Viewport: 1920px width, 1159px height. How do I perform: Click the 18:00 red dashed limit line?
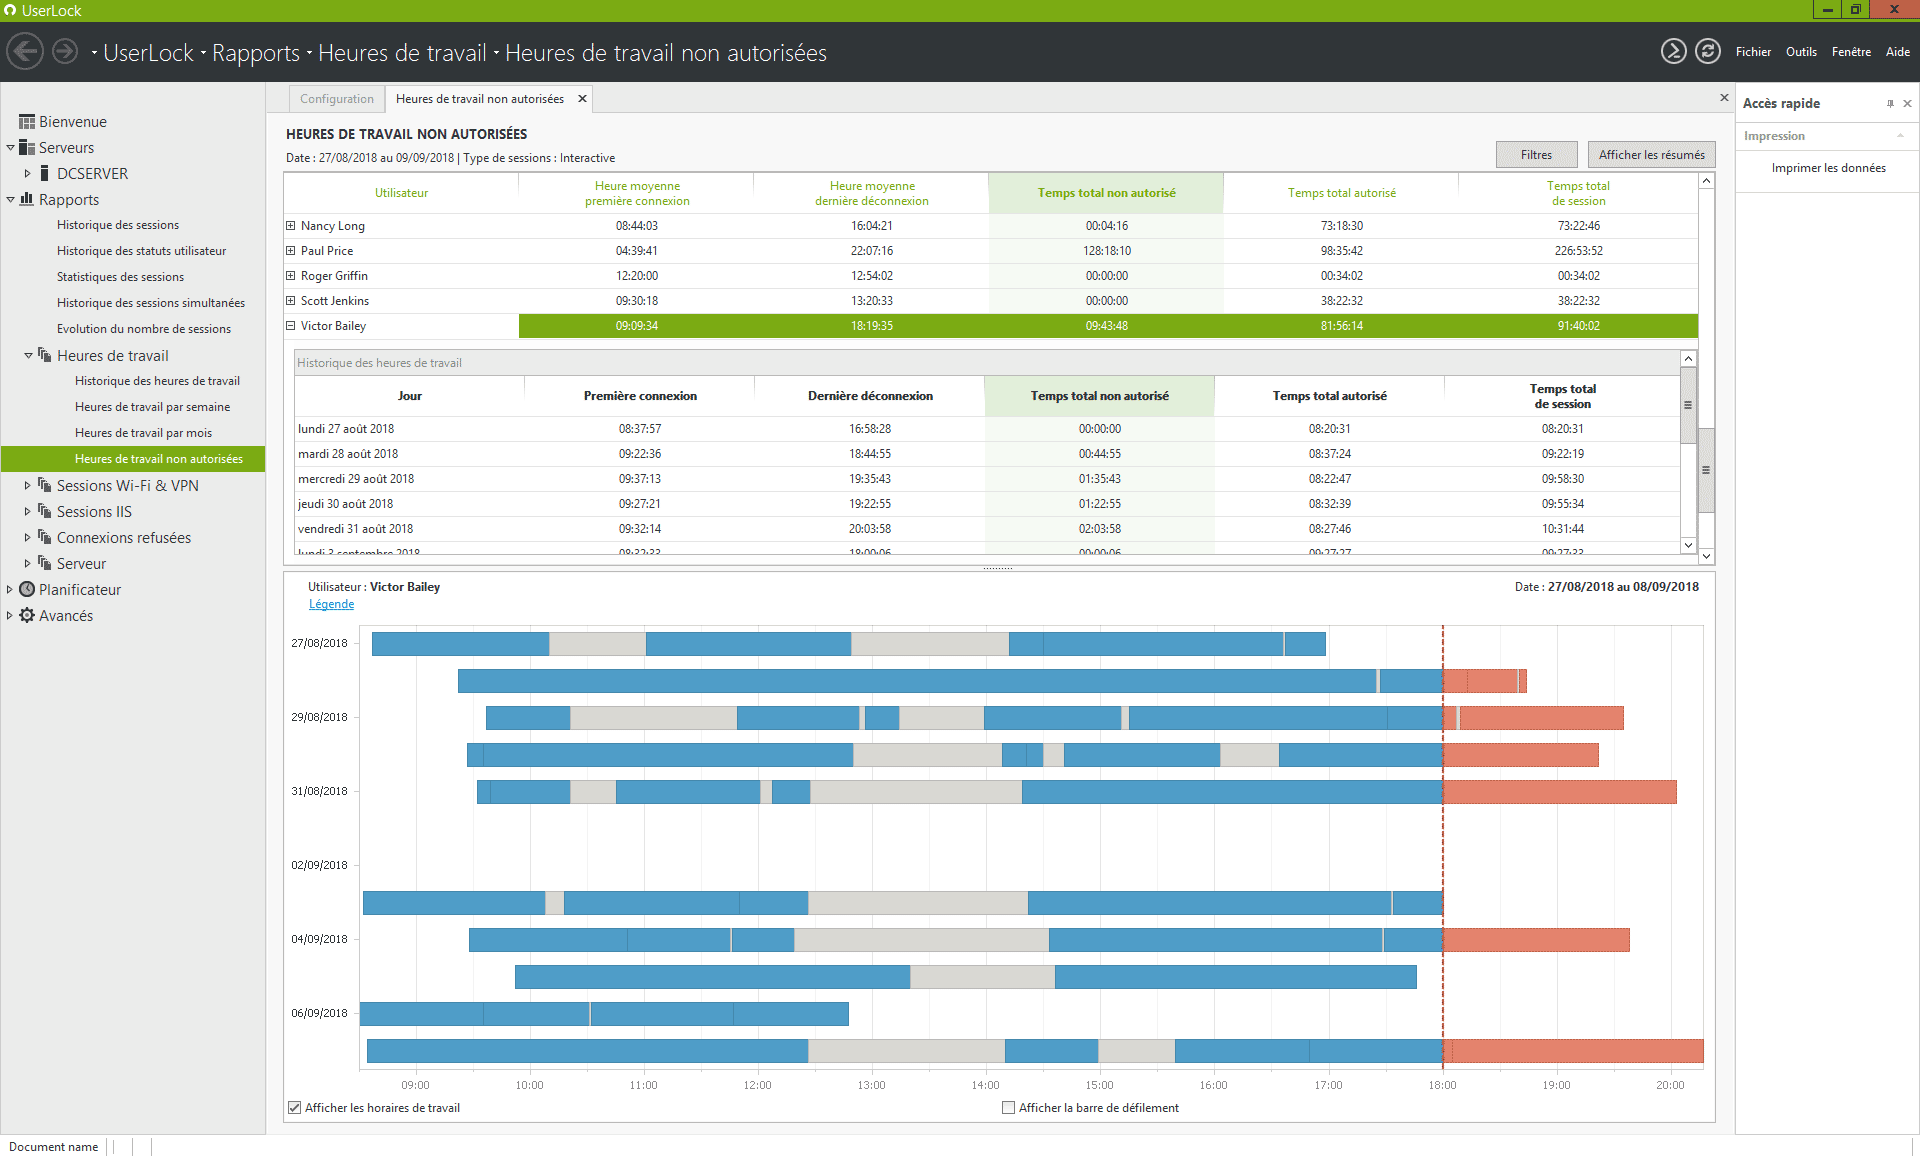1443,848
